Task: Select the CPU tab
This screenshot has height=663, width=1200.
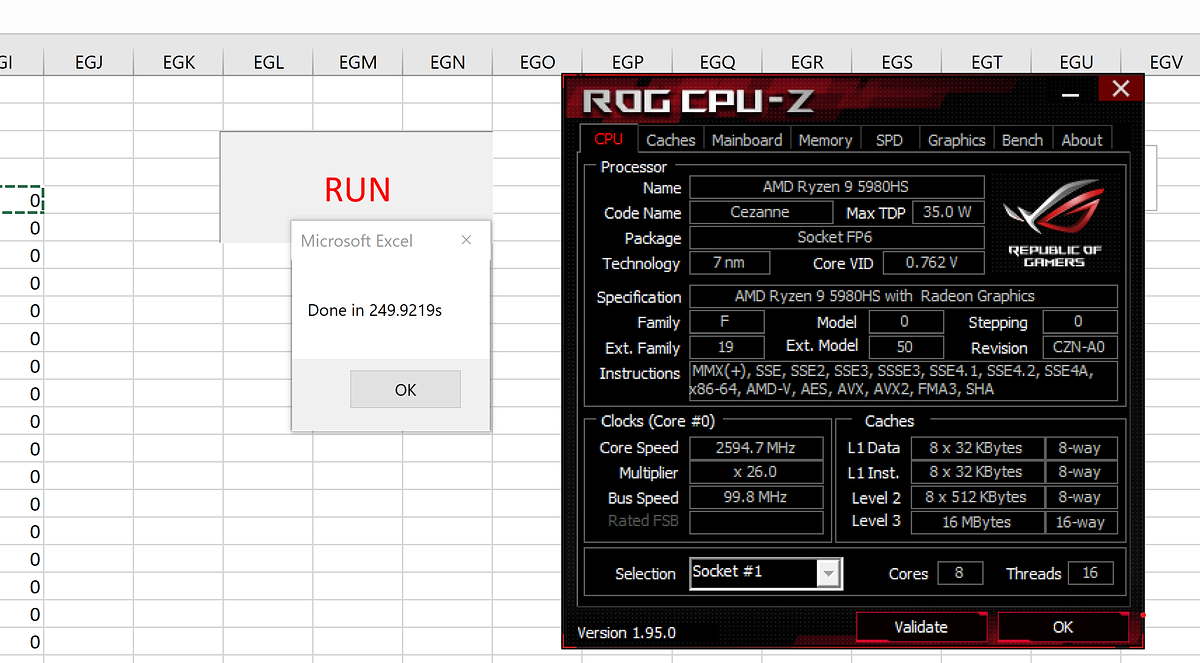Action: coord(608,139)
